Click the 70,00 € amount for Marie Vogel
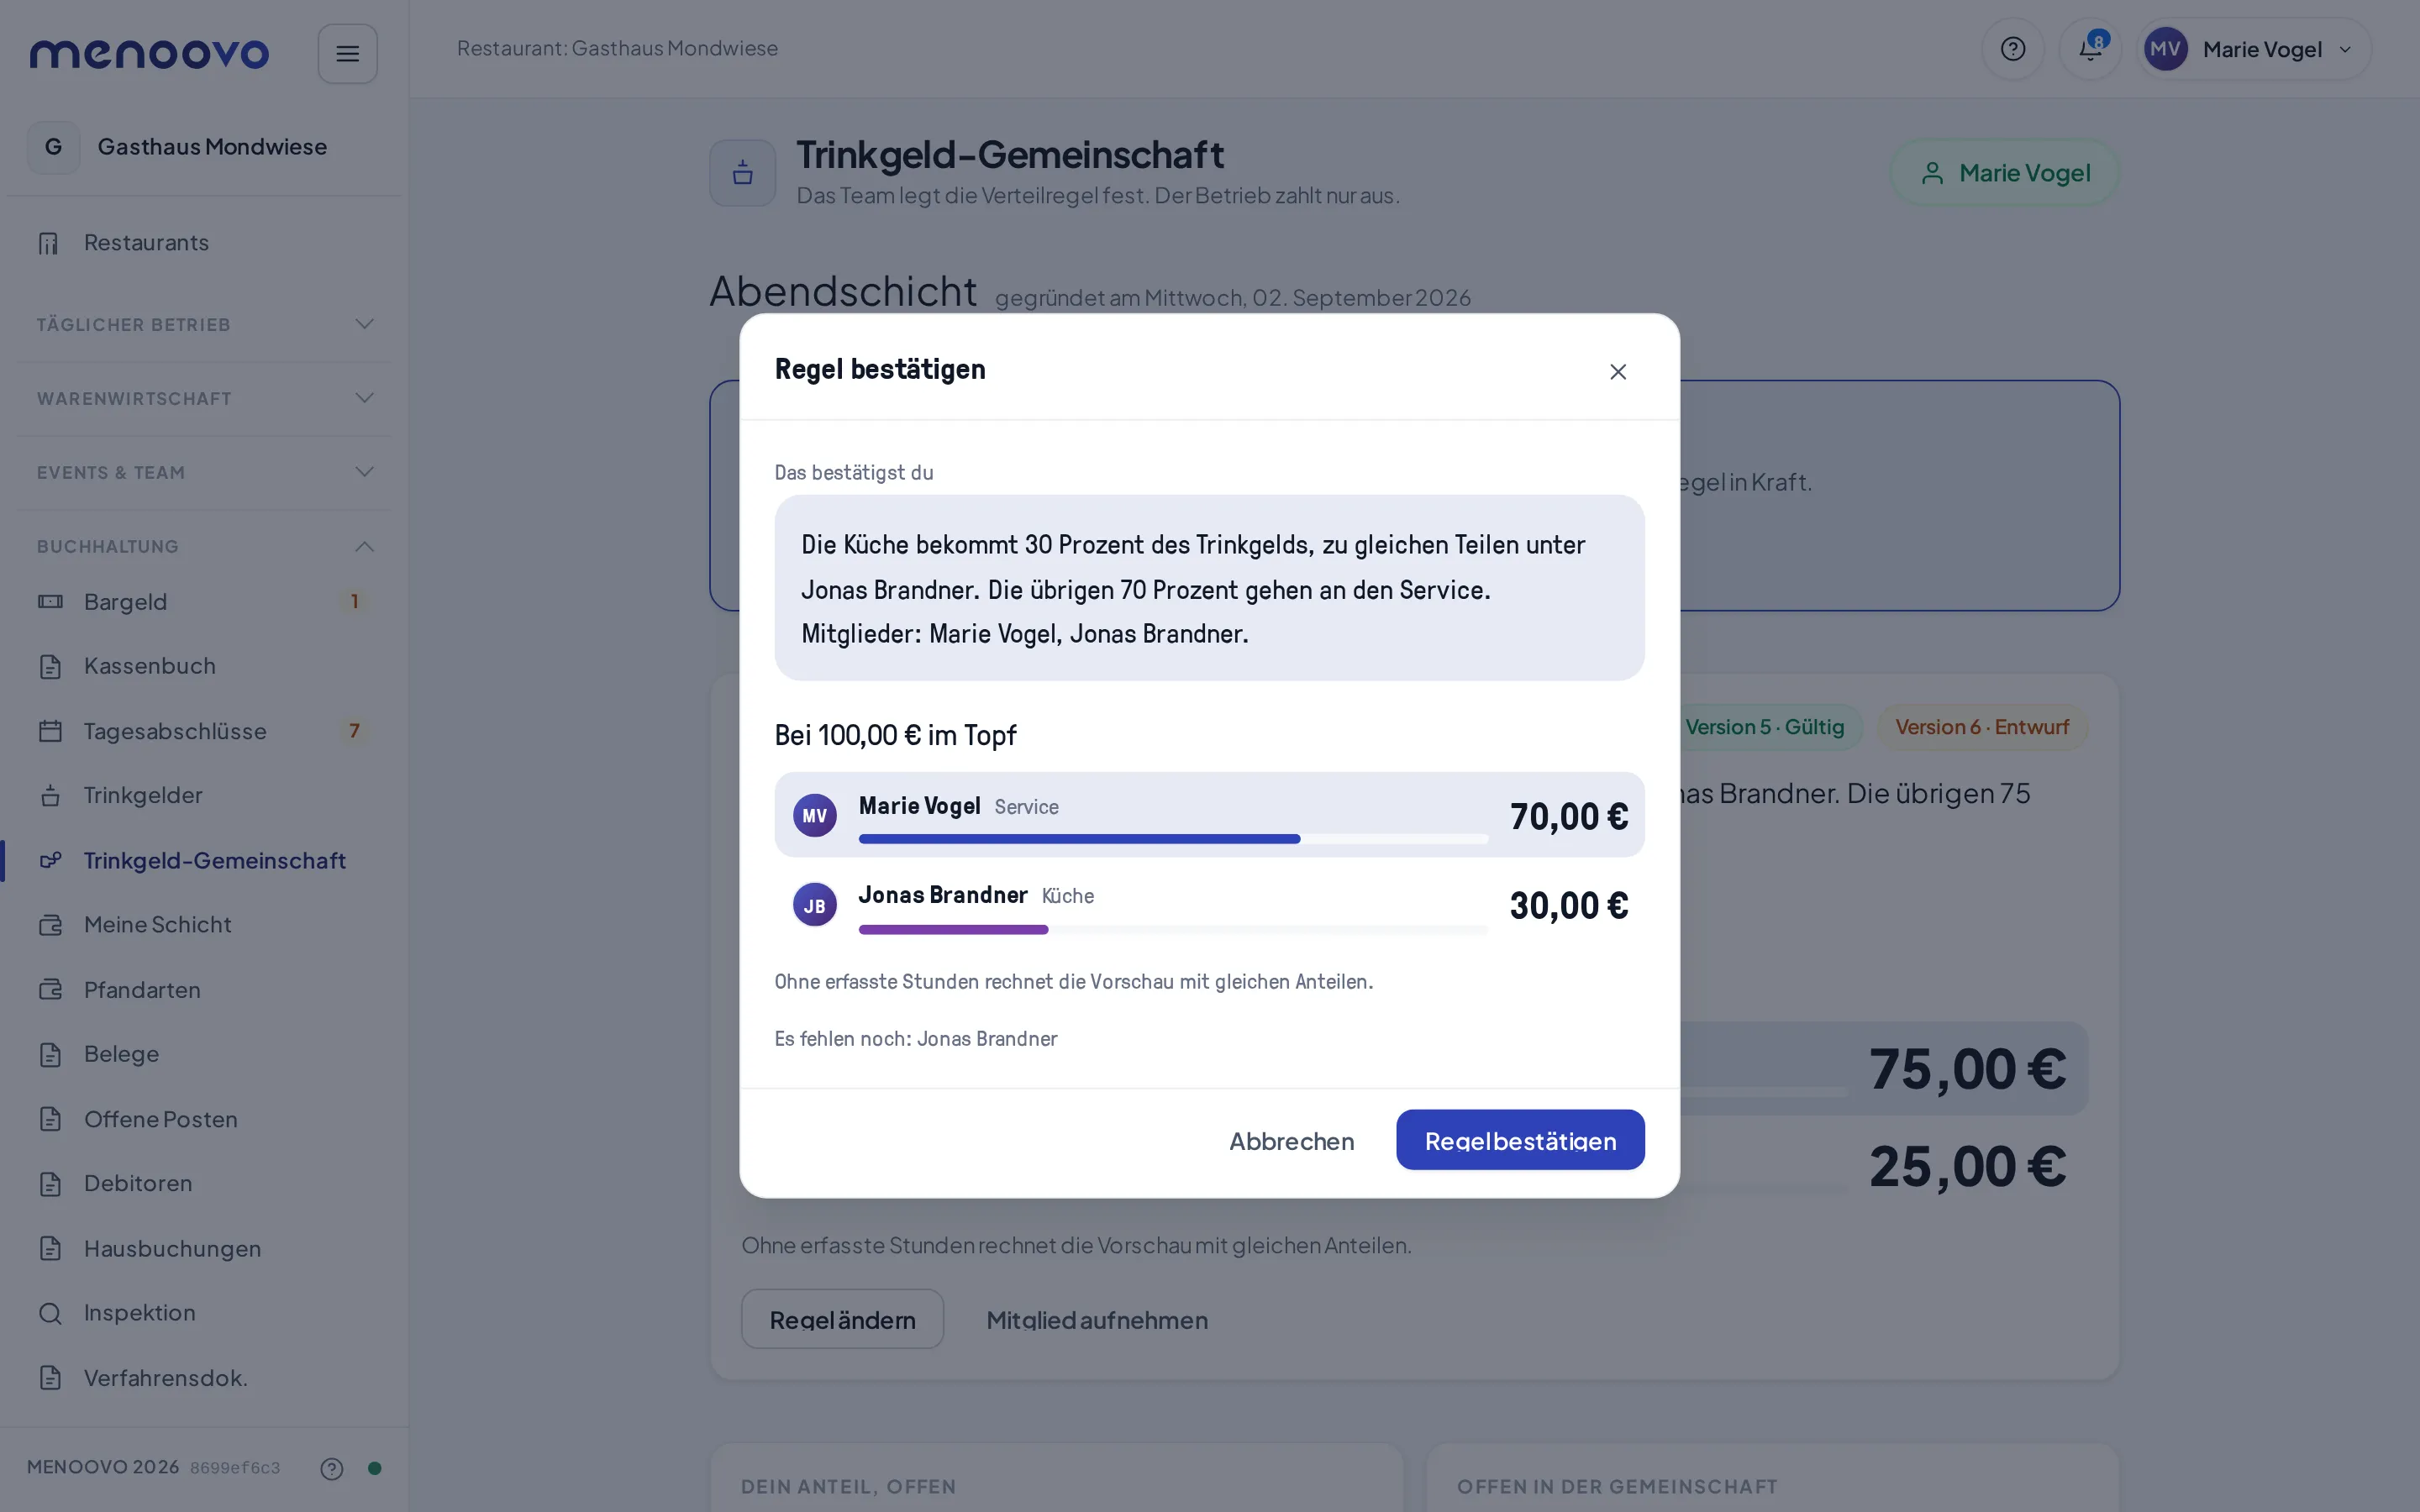2420x1512 pixels. coord(1569,817)
